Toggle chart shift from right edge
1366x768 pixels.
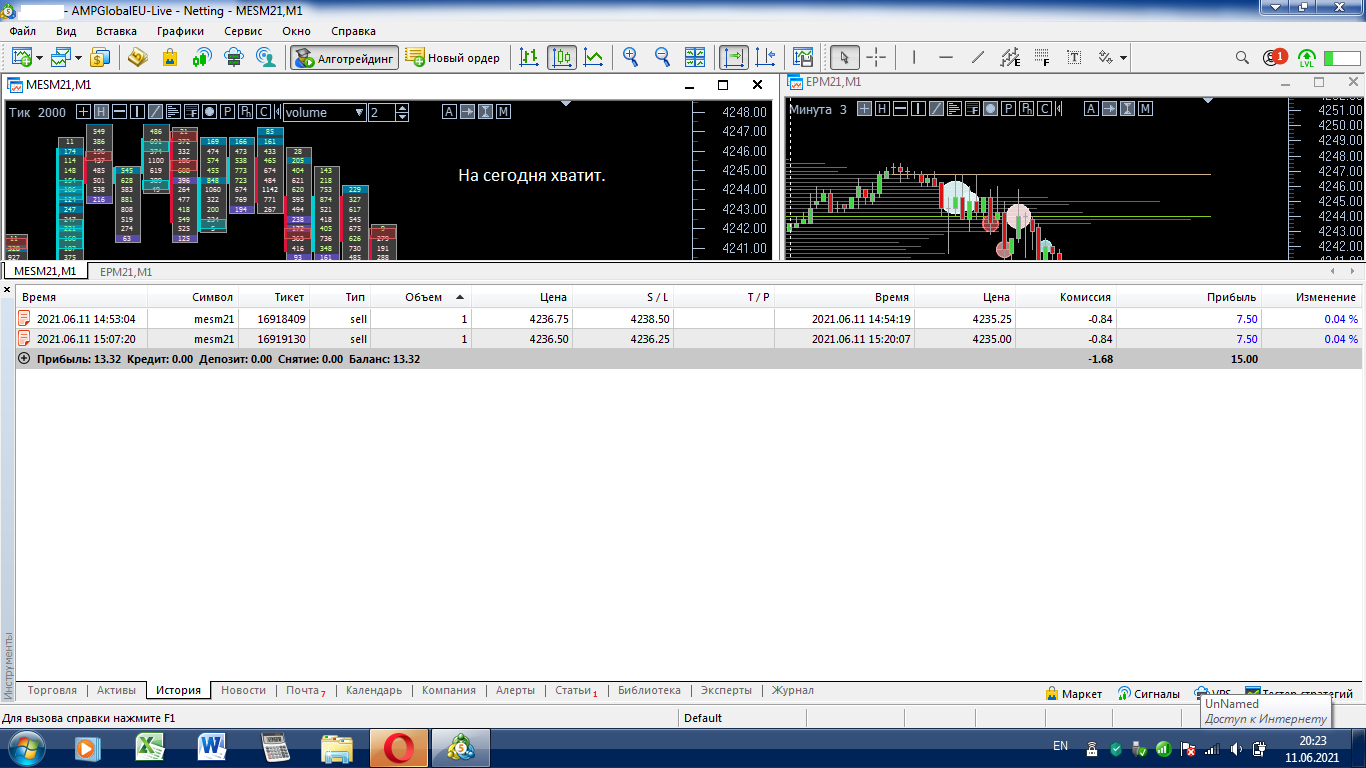[766, 57]
